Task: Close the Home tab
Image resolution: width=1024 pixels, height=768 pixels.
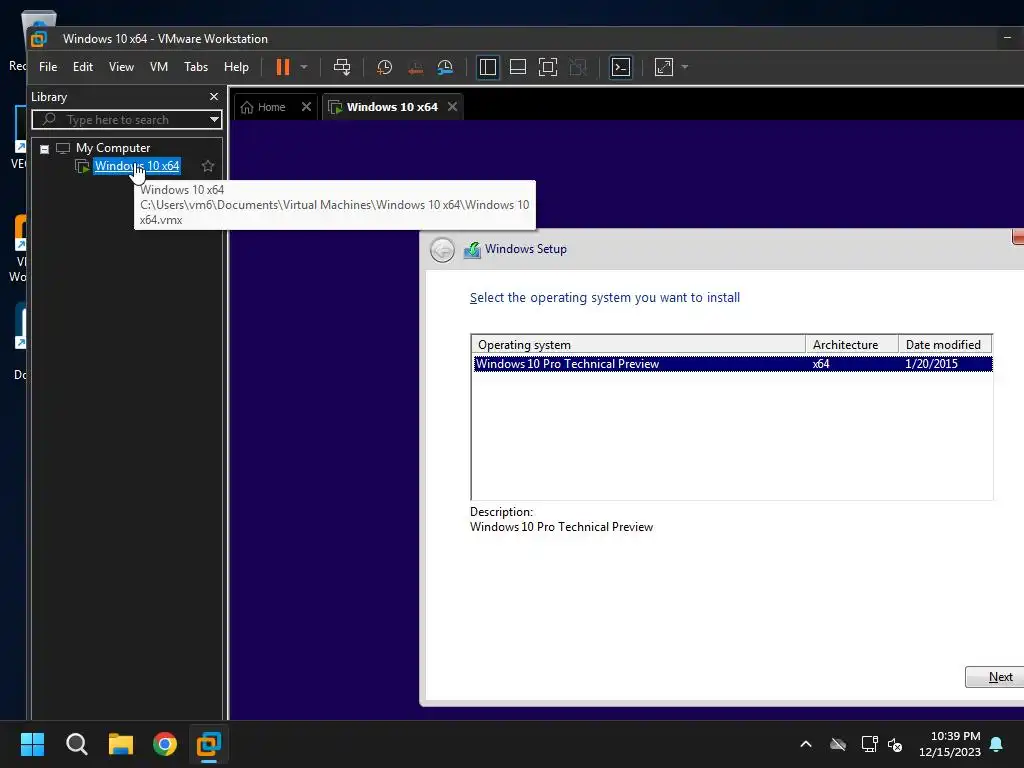Action: pos(306,106)
